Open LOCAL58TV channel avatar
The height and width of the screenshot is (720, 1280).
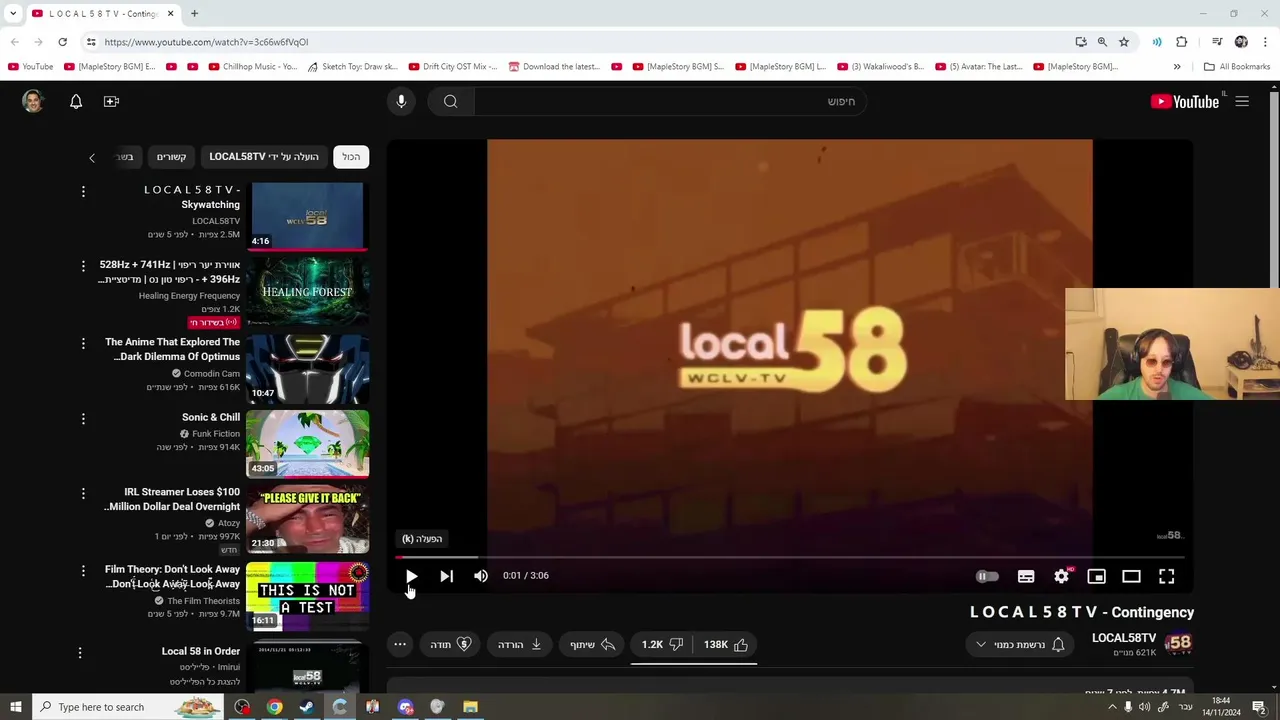point(1179,644)
